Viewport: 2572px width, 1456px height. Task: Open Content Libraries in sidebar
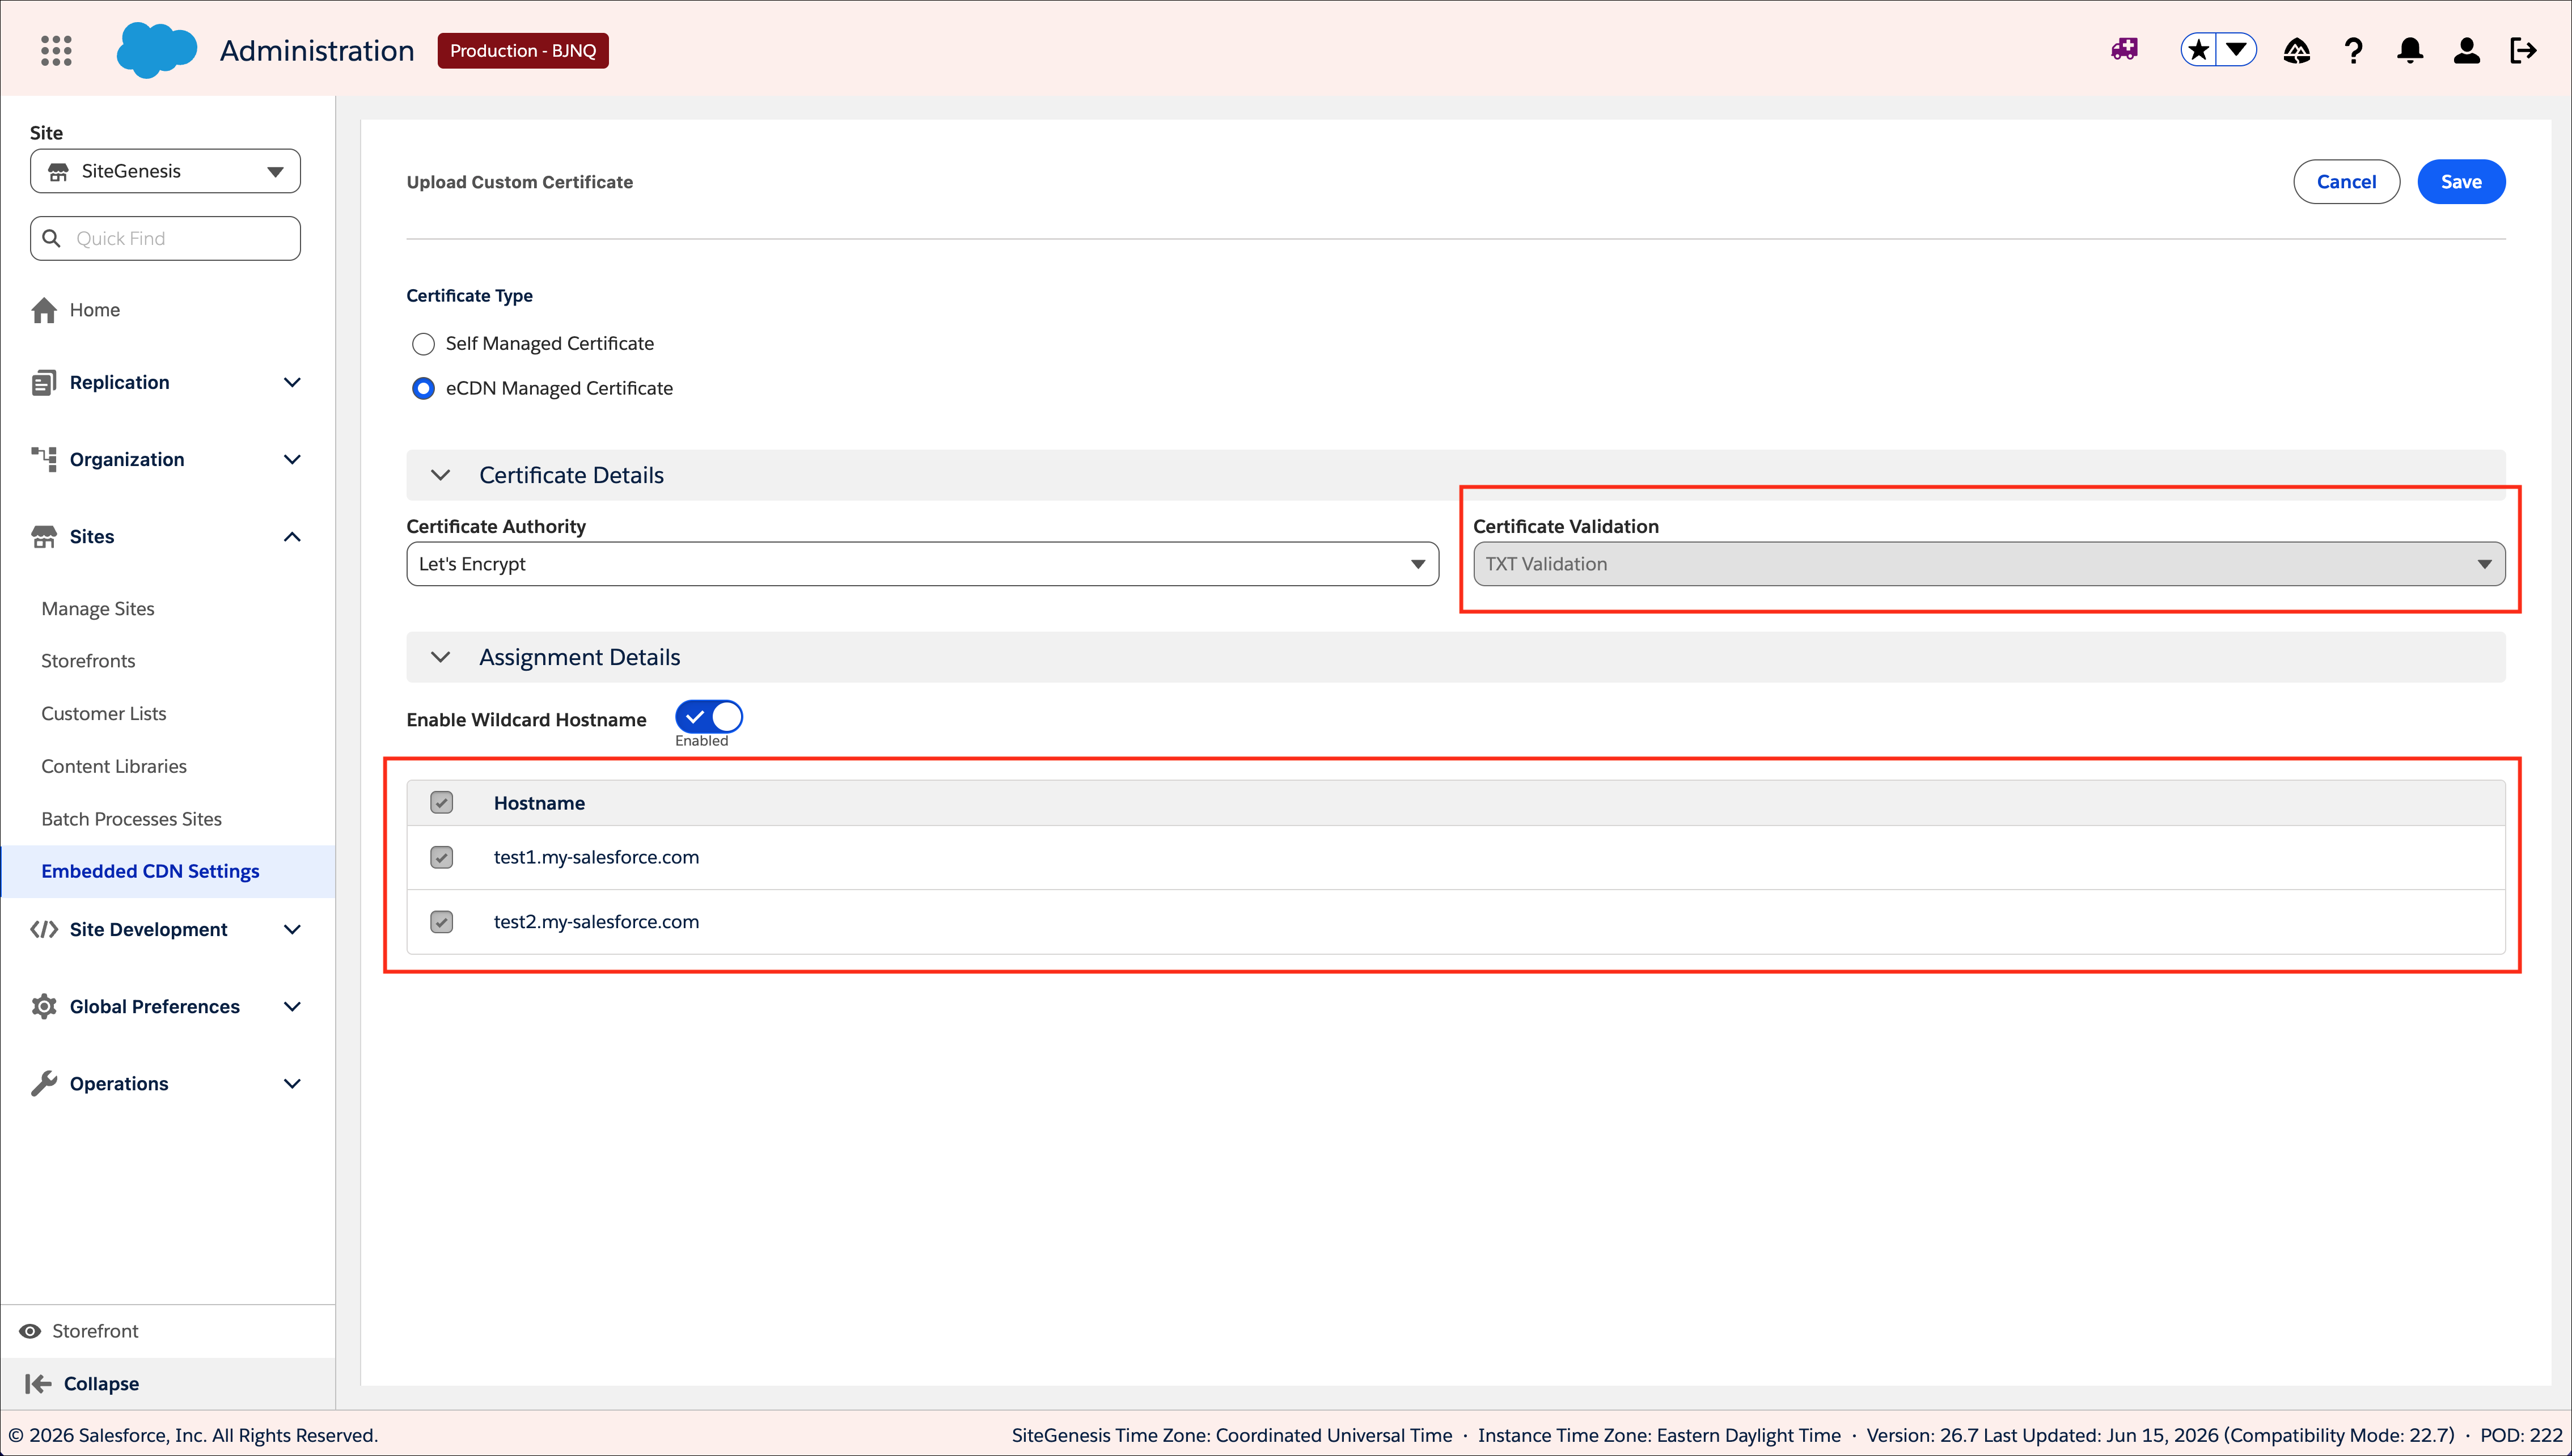coord(114,766)
